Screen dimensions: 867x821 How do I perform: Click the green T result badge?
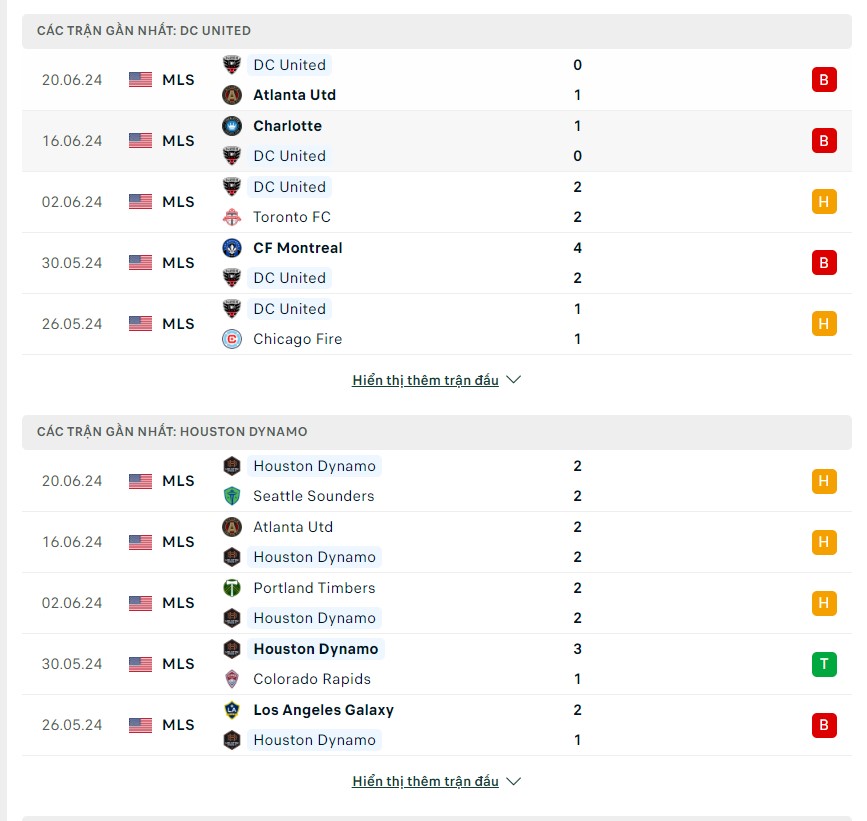(824, 664)
